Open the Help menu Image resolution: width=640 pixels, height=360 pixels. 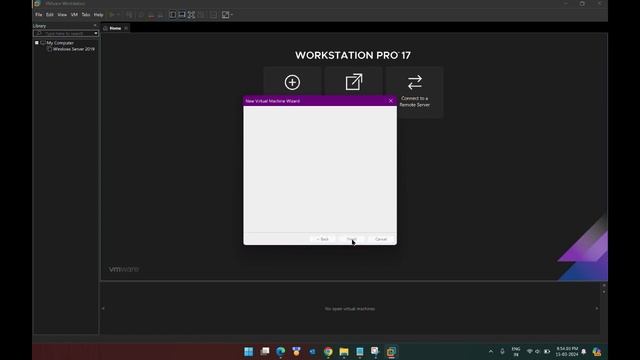(x=98, y=15)
